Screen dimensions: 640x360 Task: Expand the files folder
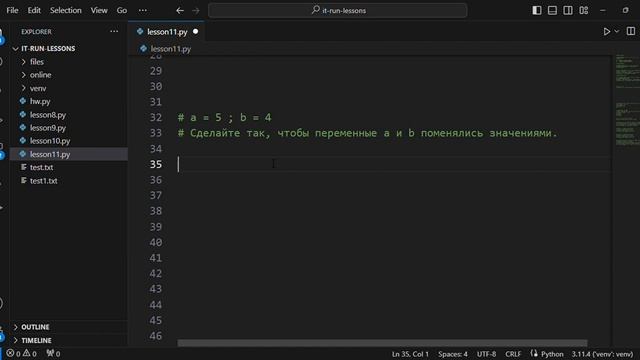(x=37, y=62)
